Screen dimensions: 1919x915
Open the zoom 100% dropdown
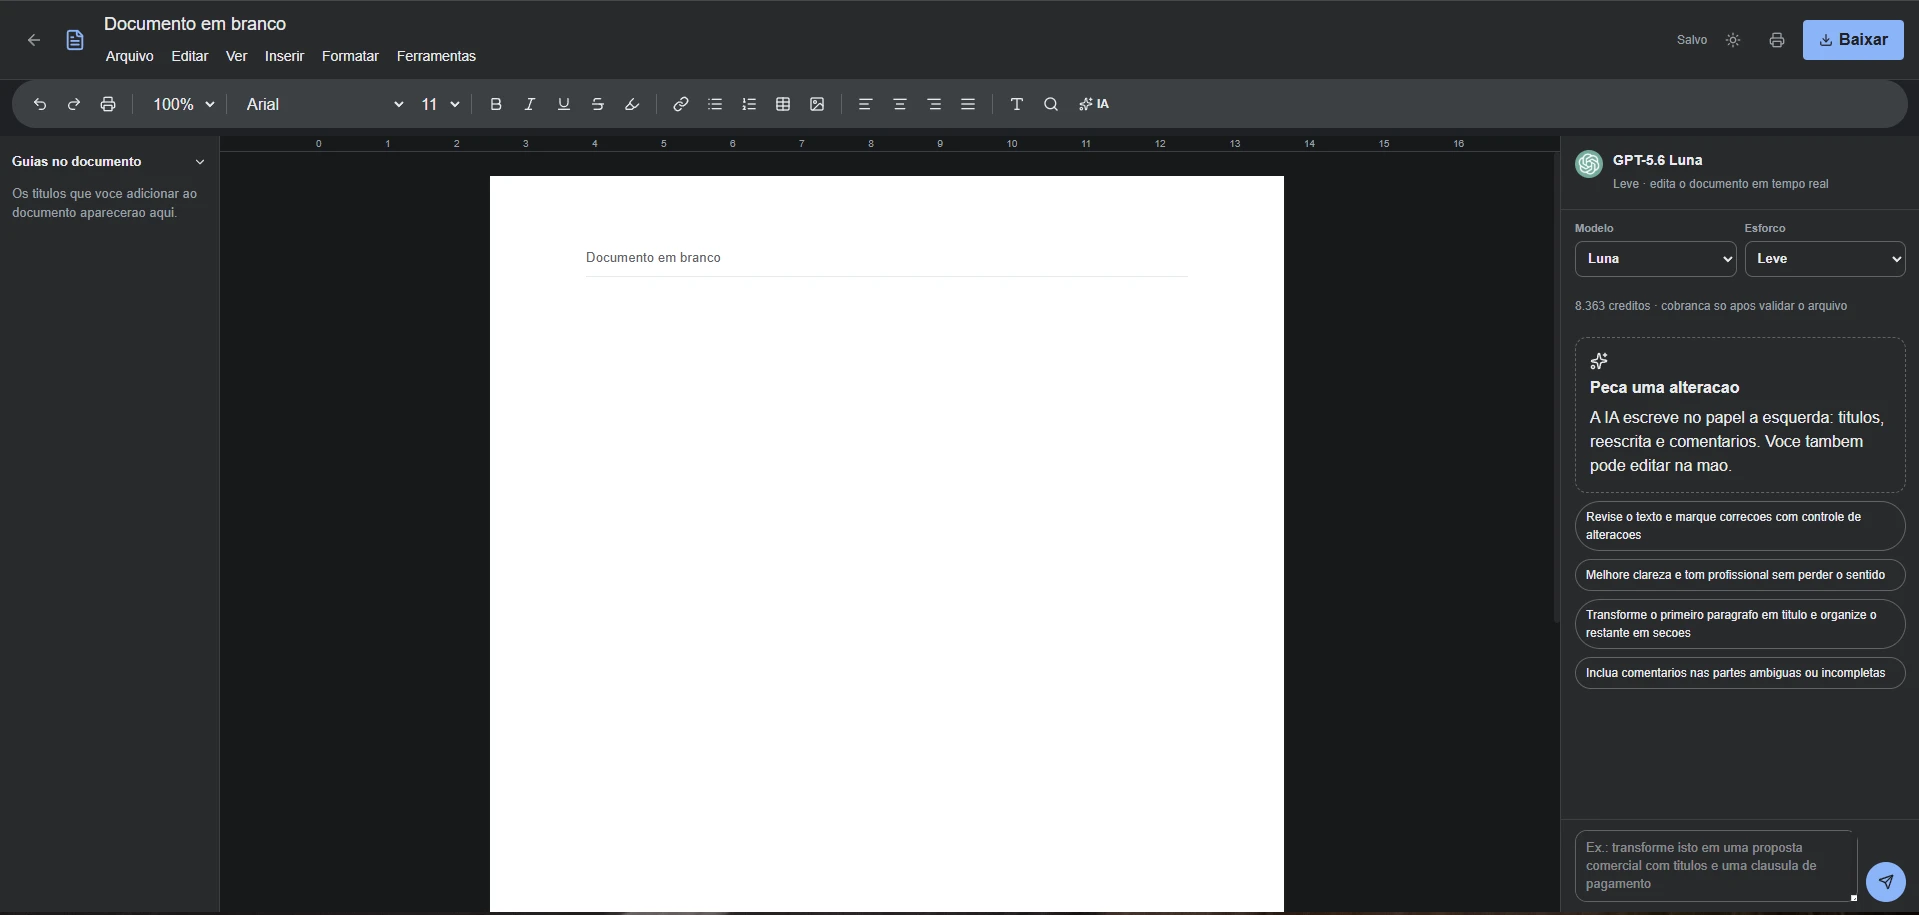pyautogui.click(x=183, y=104)
